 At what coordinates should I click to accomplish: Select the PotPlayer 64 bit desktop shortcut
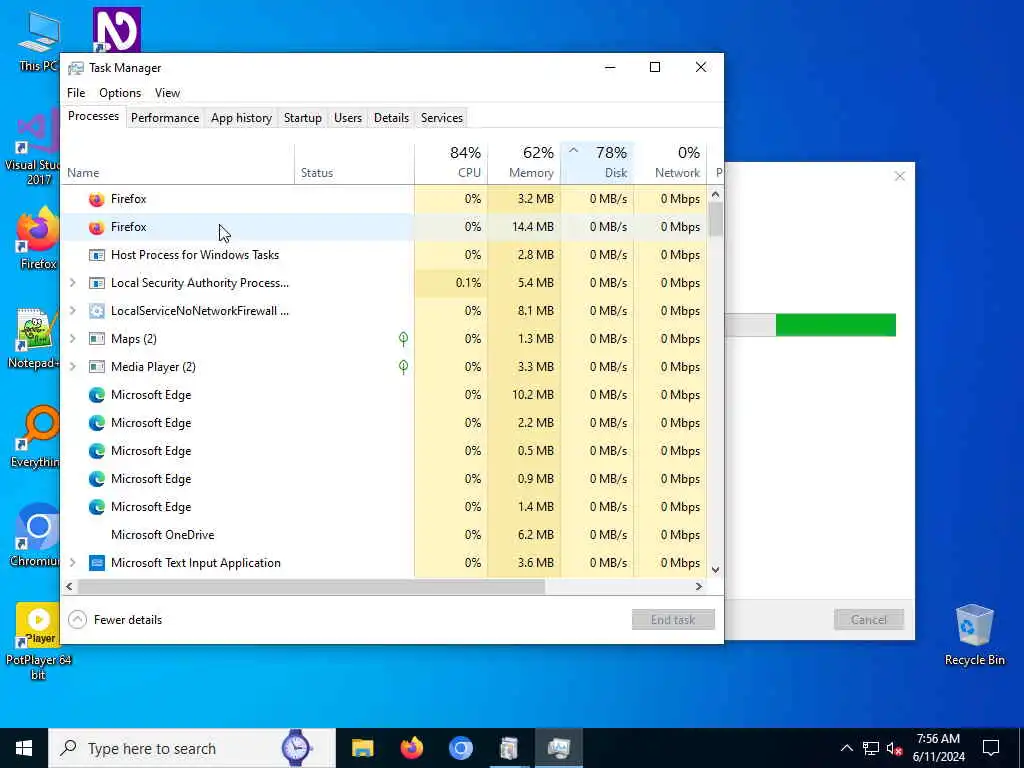[x=38, y=642]
